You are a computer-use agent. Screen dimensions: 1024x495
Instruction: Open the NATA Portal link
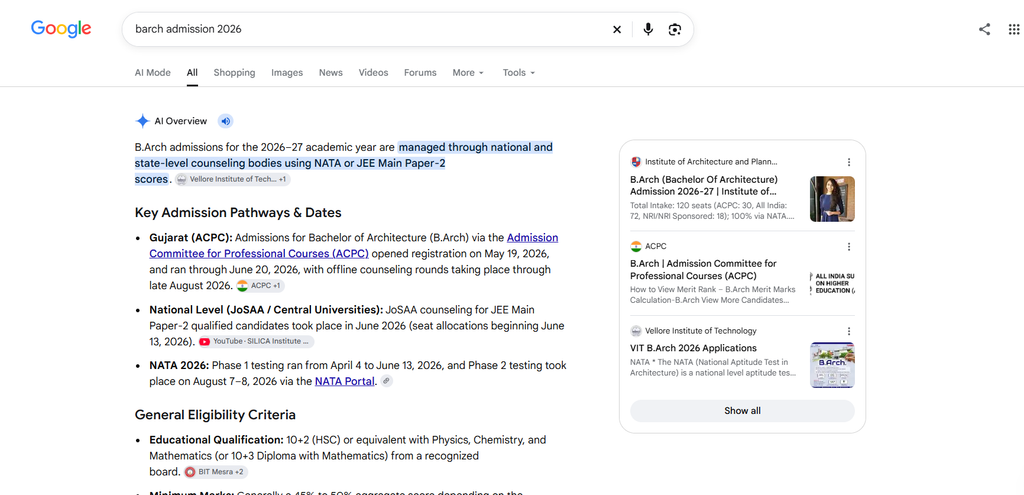[345, 381]
